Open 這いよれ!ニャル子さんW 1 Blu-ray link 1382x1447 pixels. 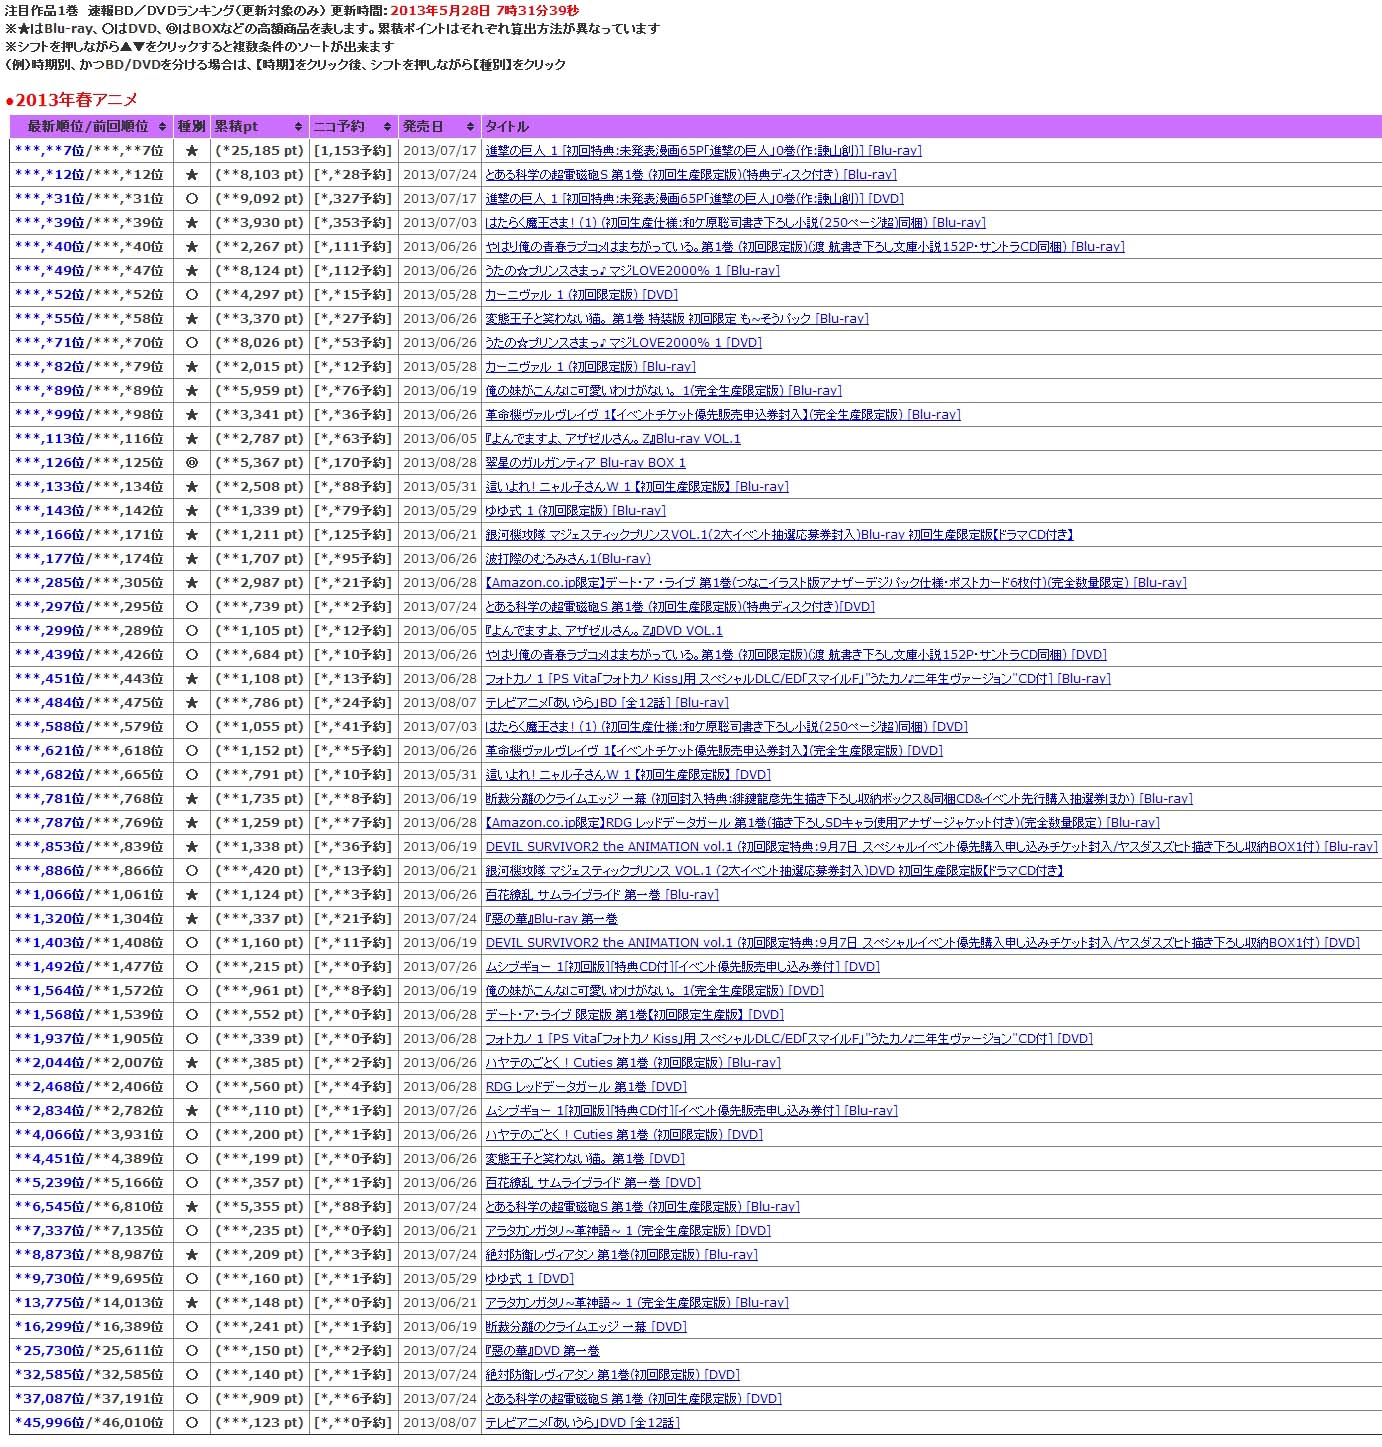tap(637, 487)
